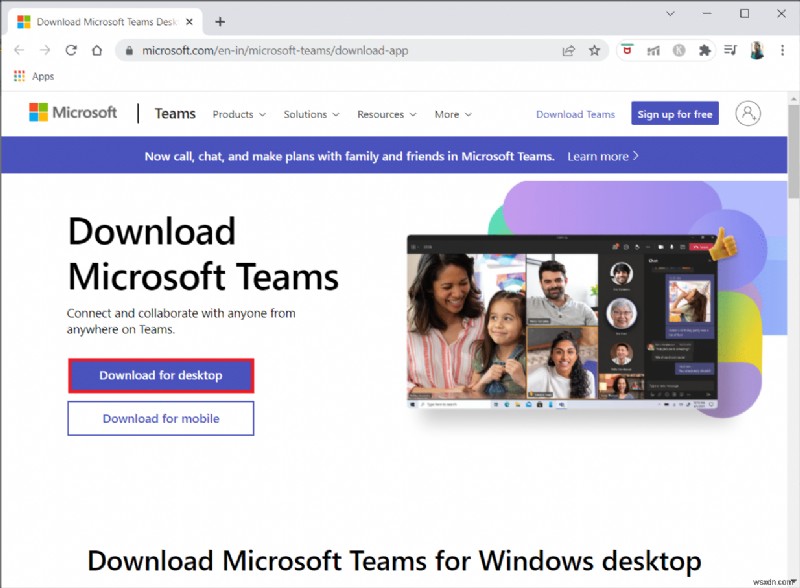
Task: Open the red pocket-style extension icon
Action: click(628, 51)
